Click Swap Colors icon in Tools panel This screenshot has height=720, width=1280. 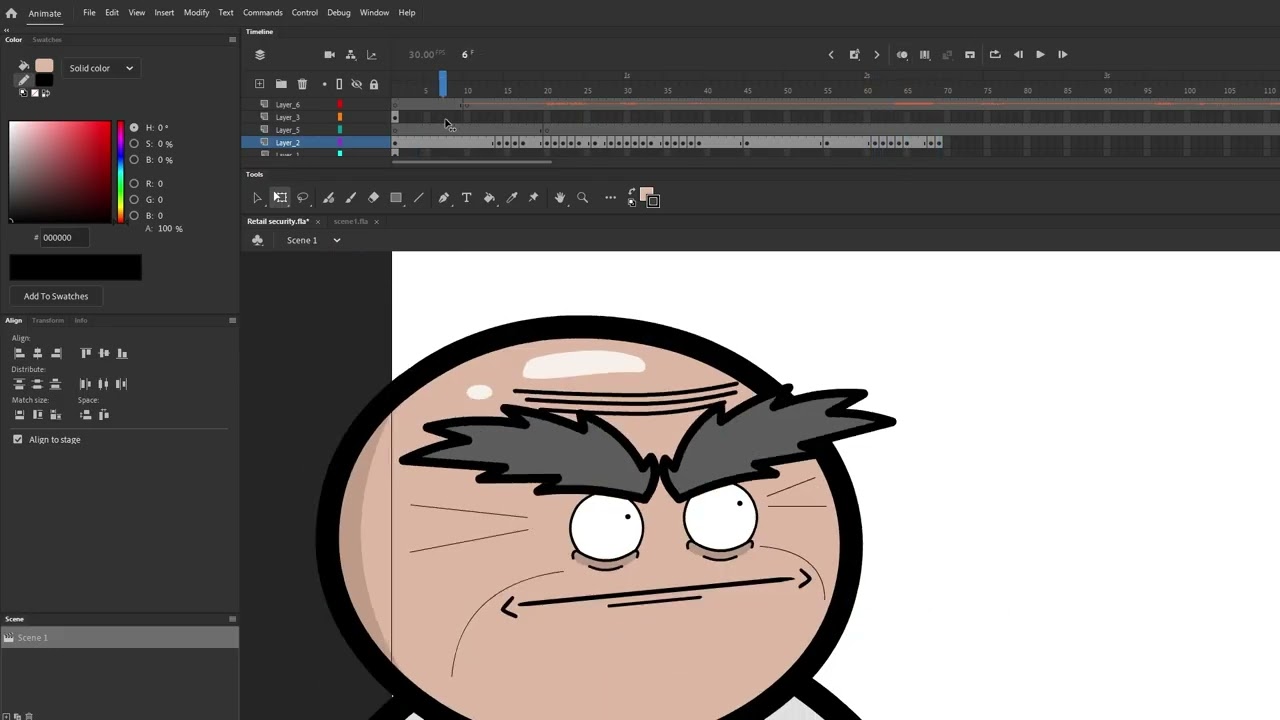(632, 192)
